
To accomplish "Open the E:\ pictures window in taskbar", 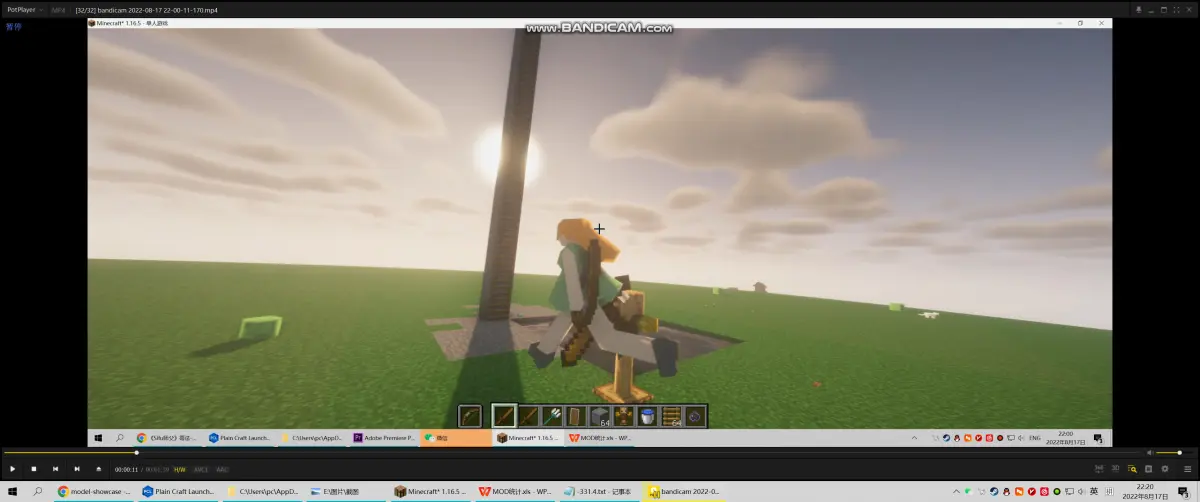I will (x=347, y=491).
